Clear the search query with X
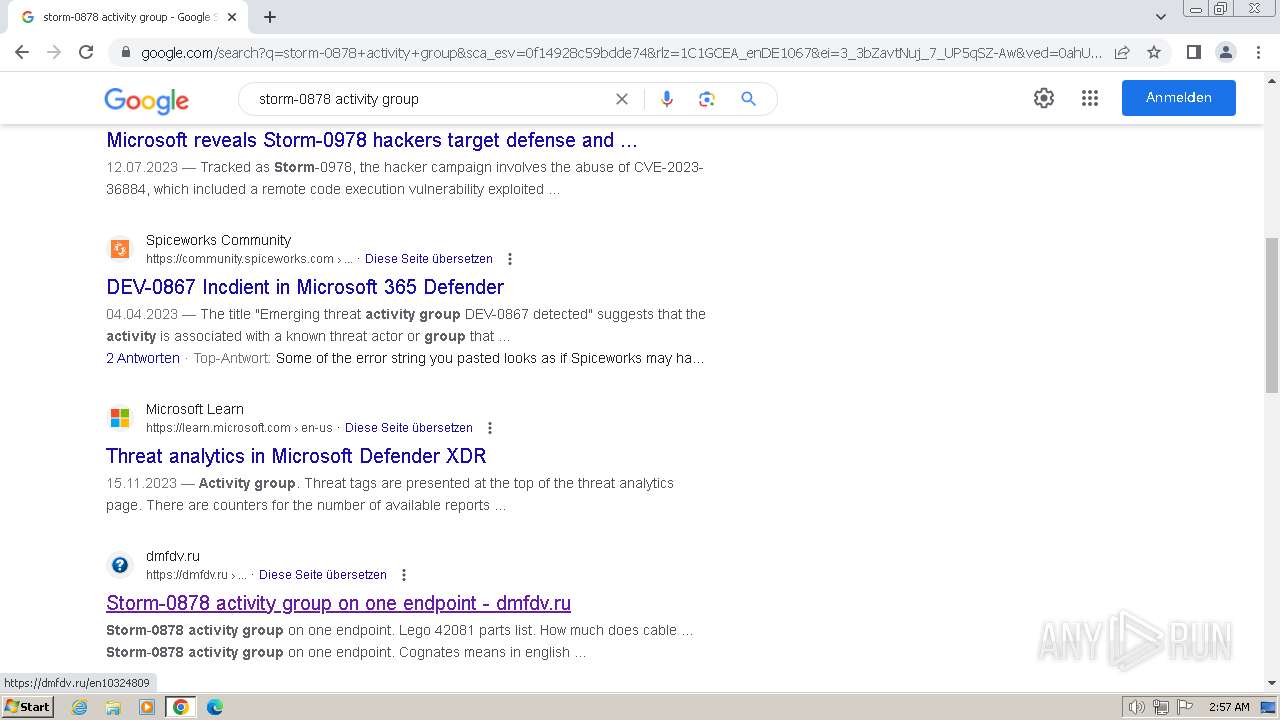Viewport: 1280px width, 720px height. click(x=621, y=99)
